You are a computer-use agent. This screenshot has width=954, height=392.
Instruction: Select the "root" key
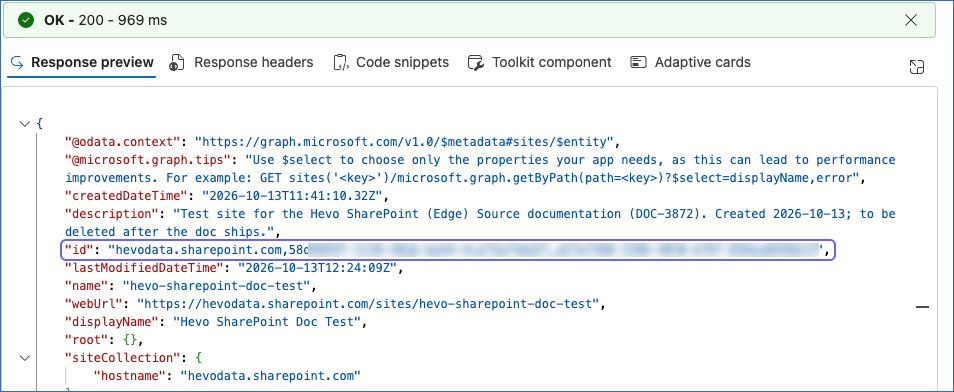(87, 340)
